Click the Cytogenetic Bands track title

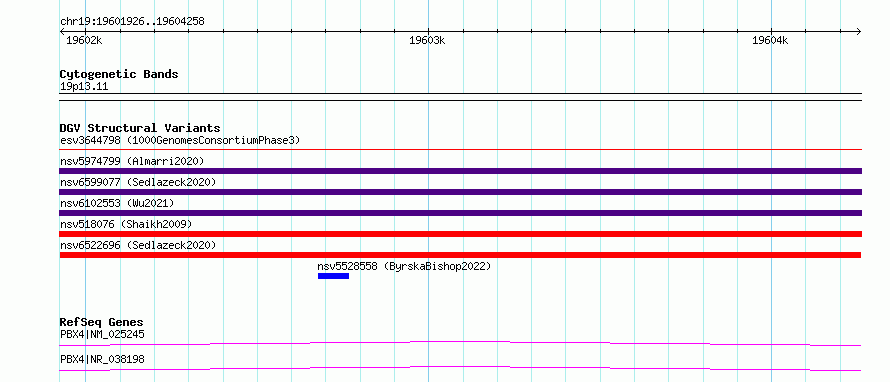click(119, 74)
